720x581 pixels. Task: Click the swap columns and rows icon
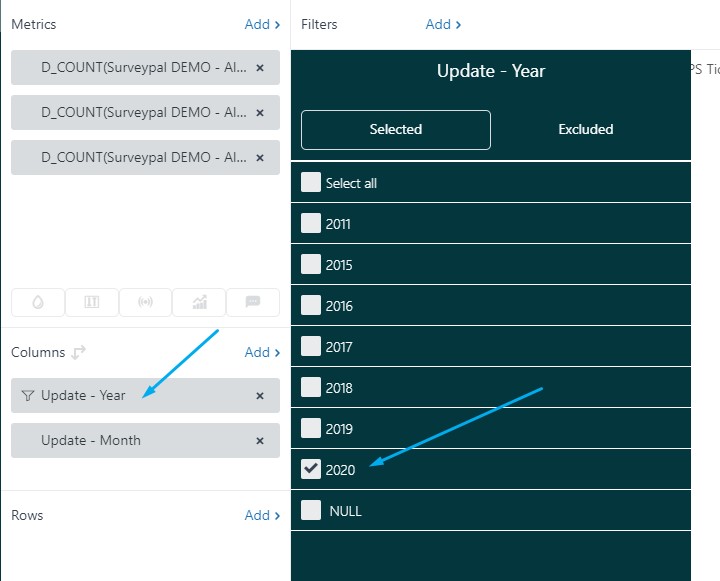(79, 352)
